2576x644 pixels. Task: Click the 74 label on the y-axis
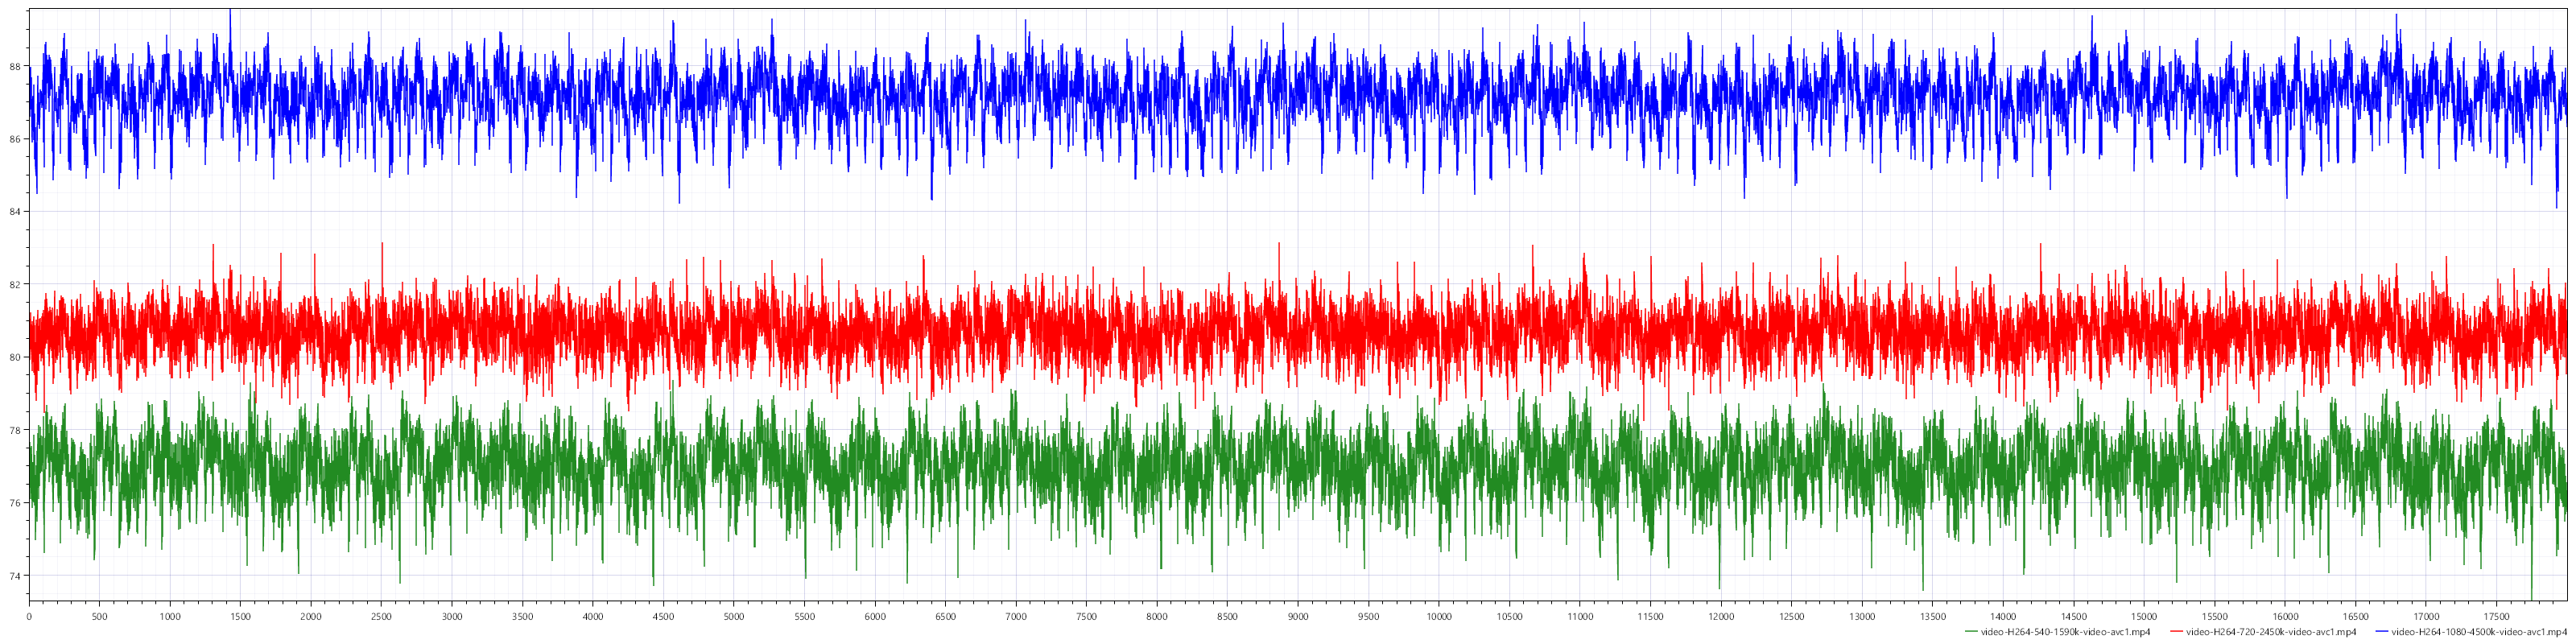(x=15, y=576)
